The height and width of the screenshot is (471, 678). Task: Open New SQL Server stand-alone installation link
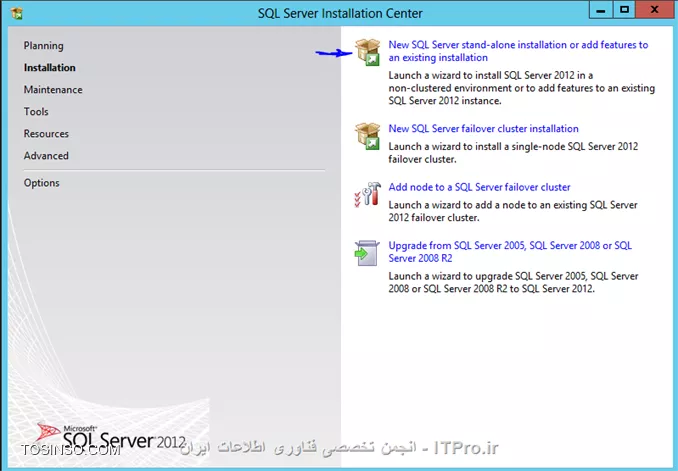point(518,51)
